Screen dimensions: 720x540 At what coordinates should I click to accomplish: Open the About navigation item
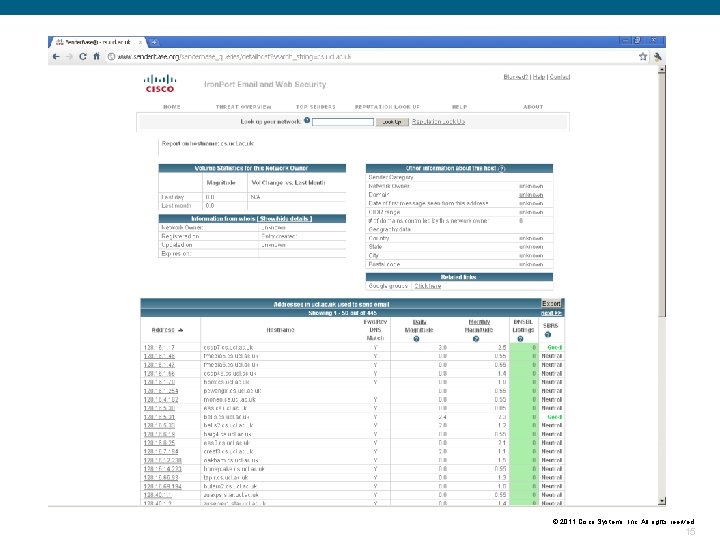[533, 107]
